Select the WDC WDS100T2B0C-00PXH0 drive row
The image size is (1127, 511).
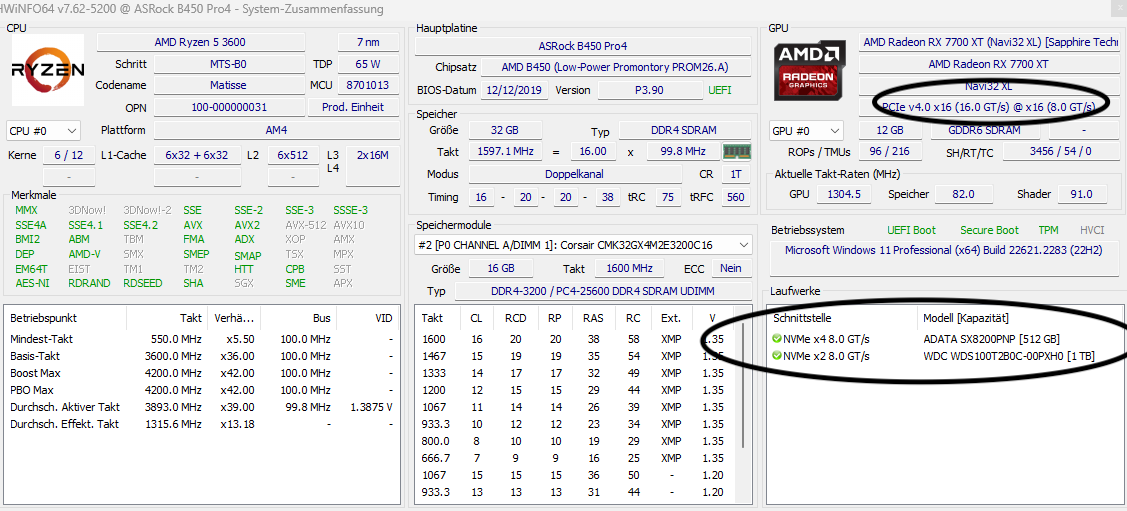click(x=945, y=356)
